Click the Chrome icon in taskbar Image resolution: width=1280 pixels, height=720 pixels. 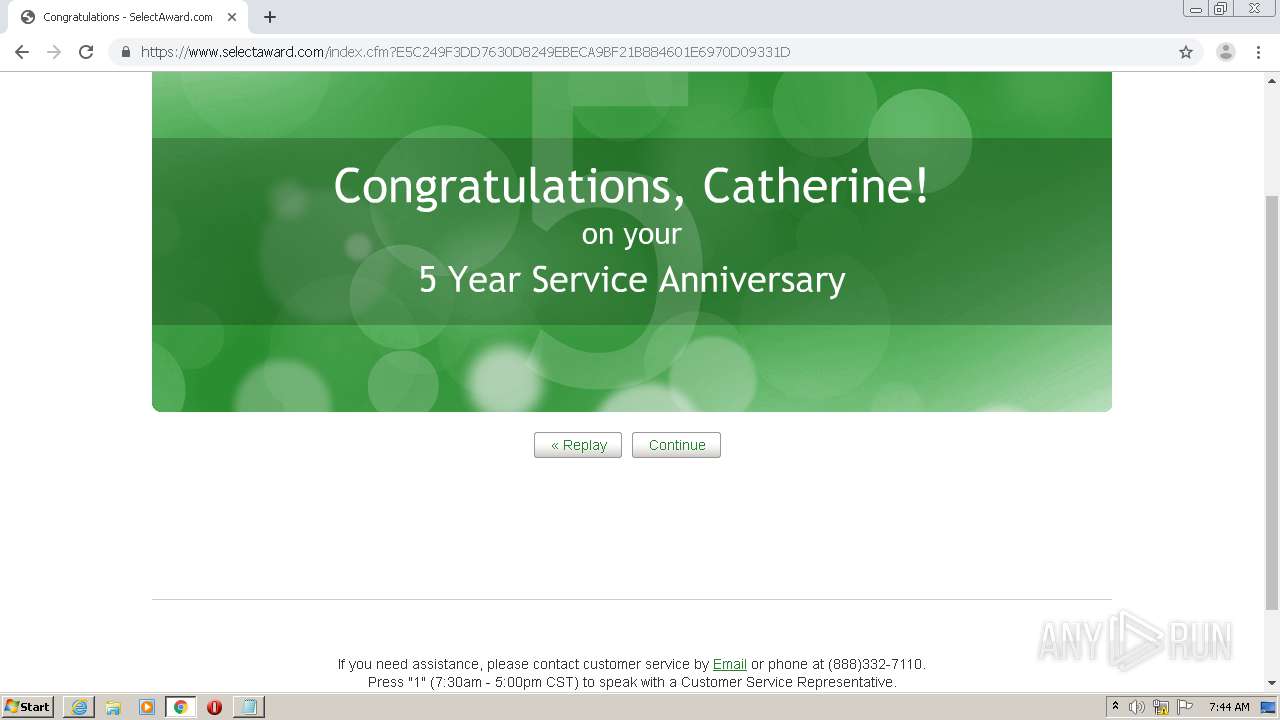(x=180, y=707)
